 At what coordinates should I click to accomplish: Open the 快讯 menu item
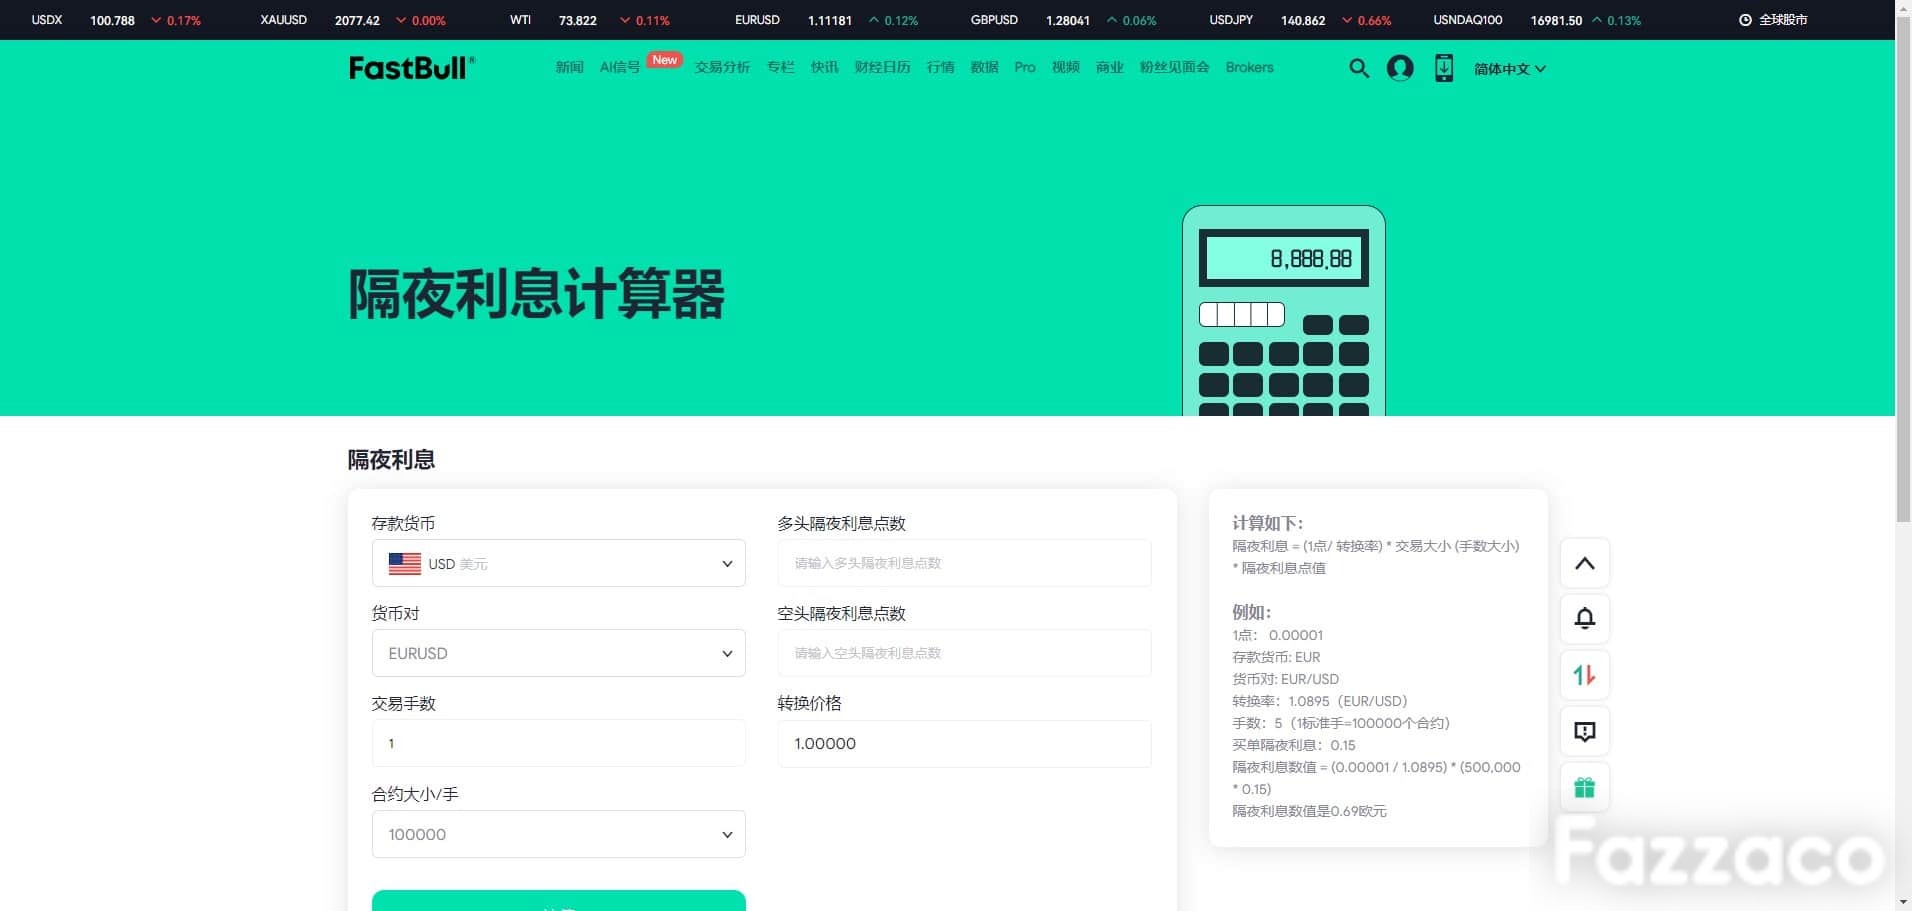pos(824,67)
